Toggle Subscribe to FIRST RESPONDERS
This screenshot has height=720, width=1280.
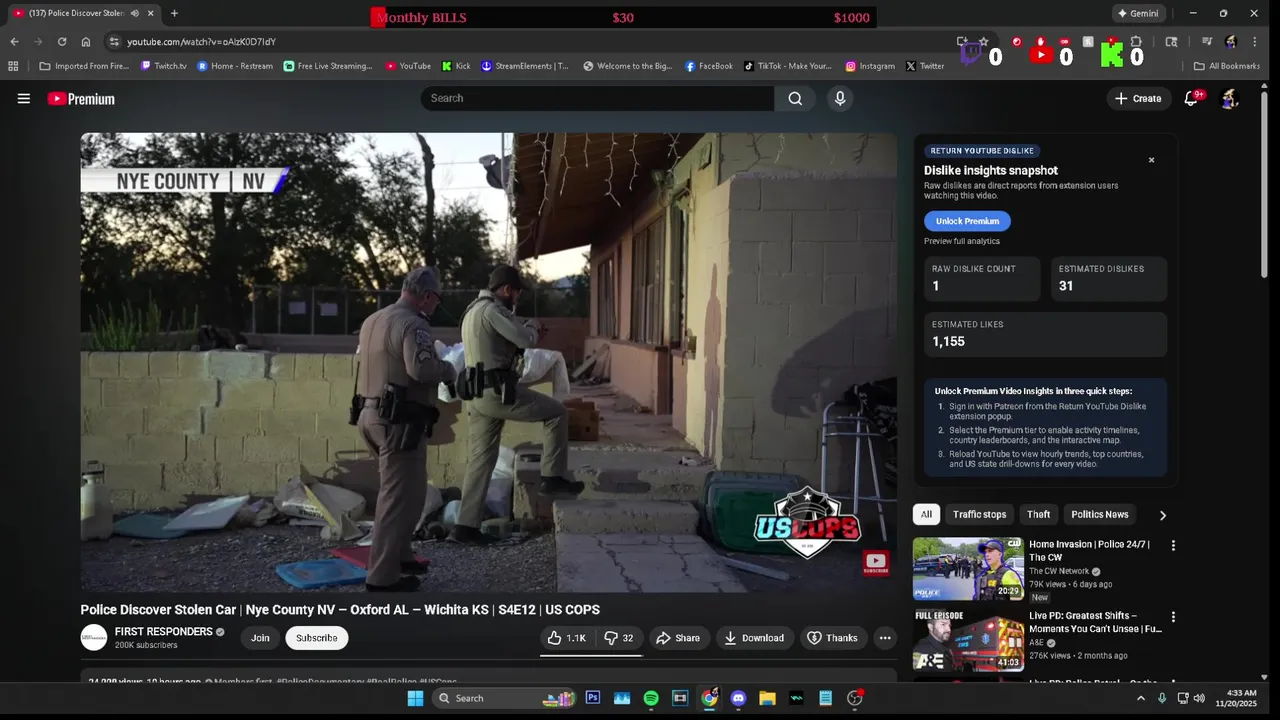tap(316, 638)
